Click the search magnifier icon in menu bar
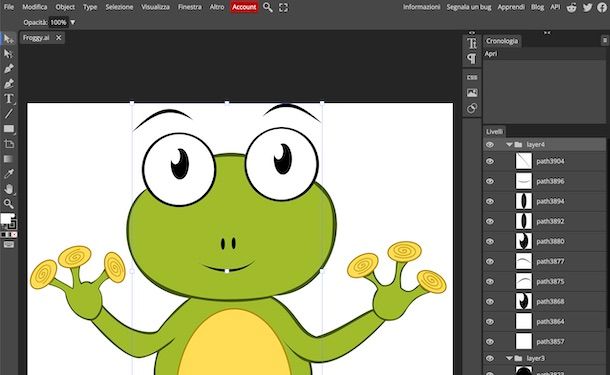The width and height of the screenshot is (610, 375). 268,7
